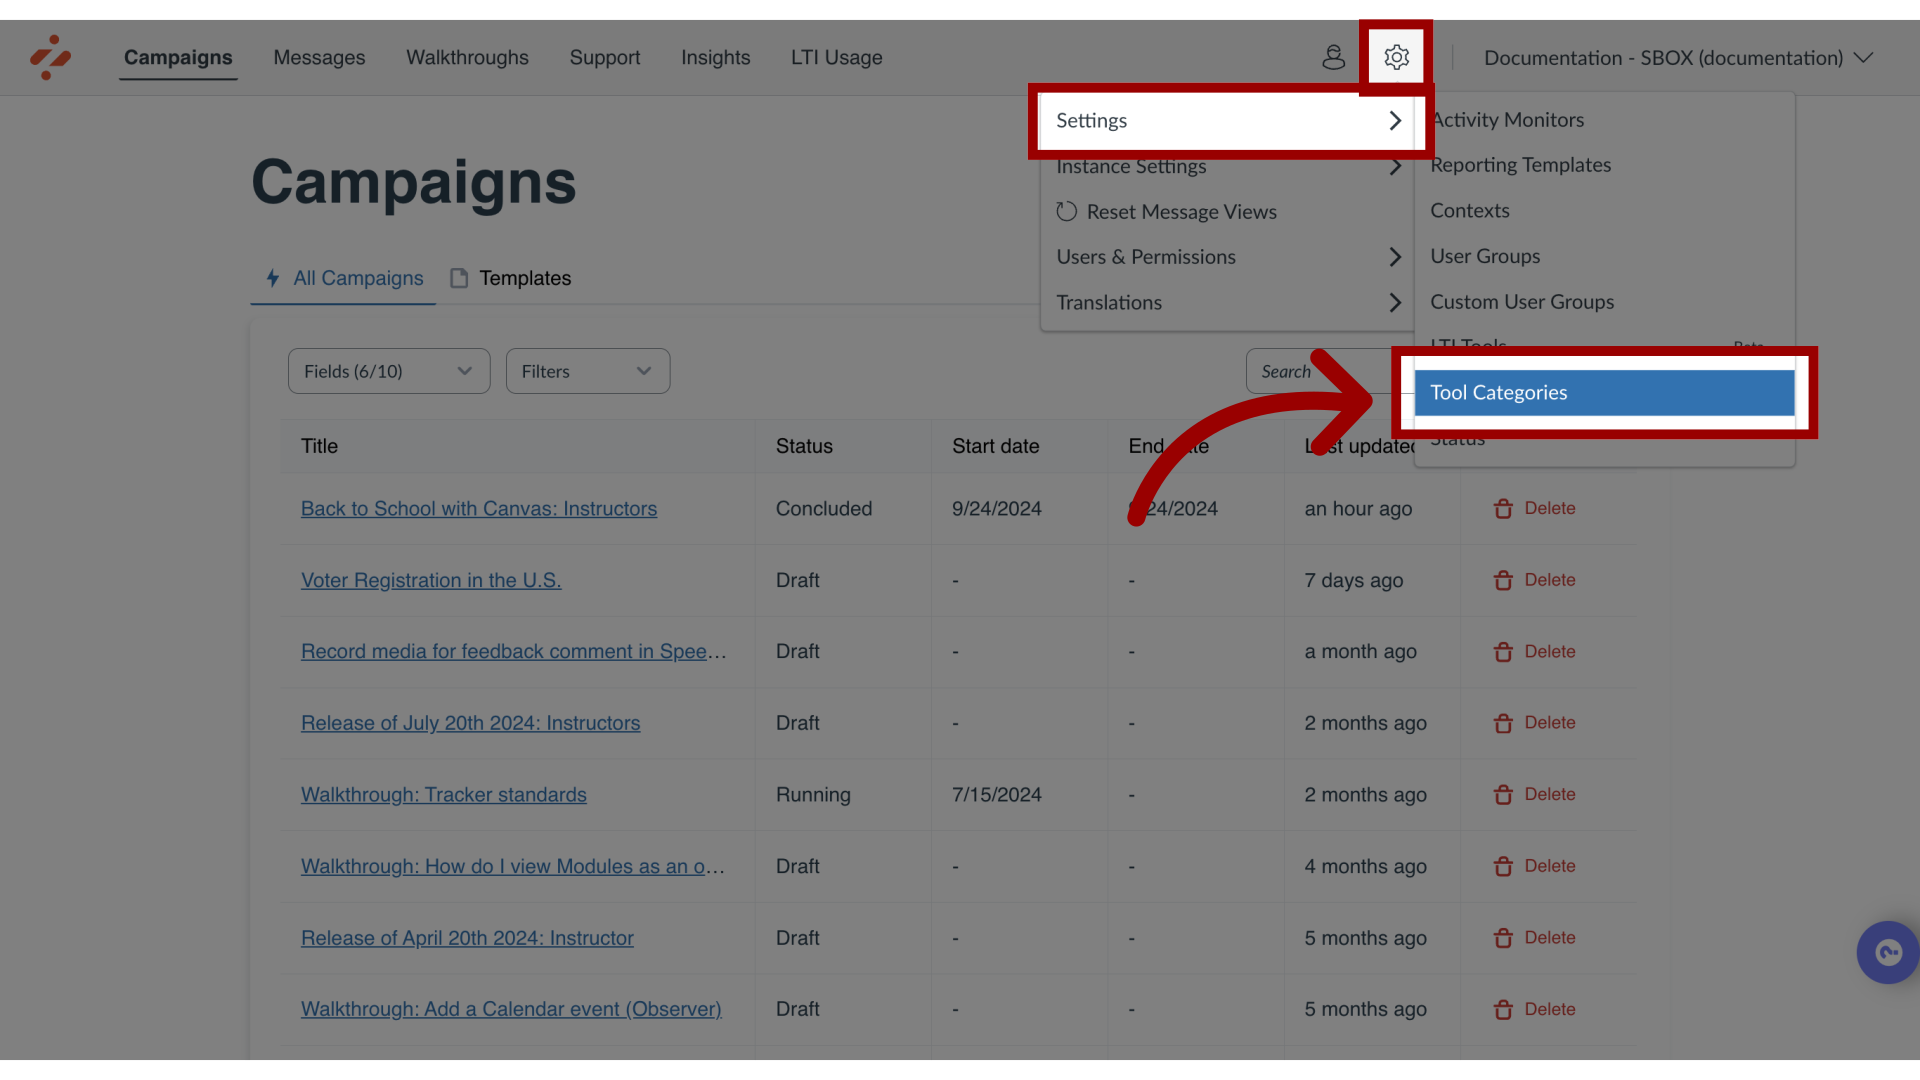Click trash icon for Back to School row
Image resolution: width=1920 pixels, height=1080 pixels.
(x=1503, y=509)
